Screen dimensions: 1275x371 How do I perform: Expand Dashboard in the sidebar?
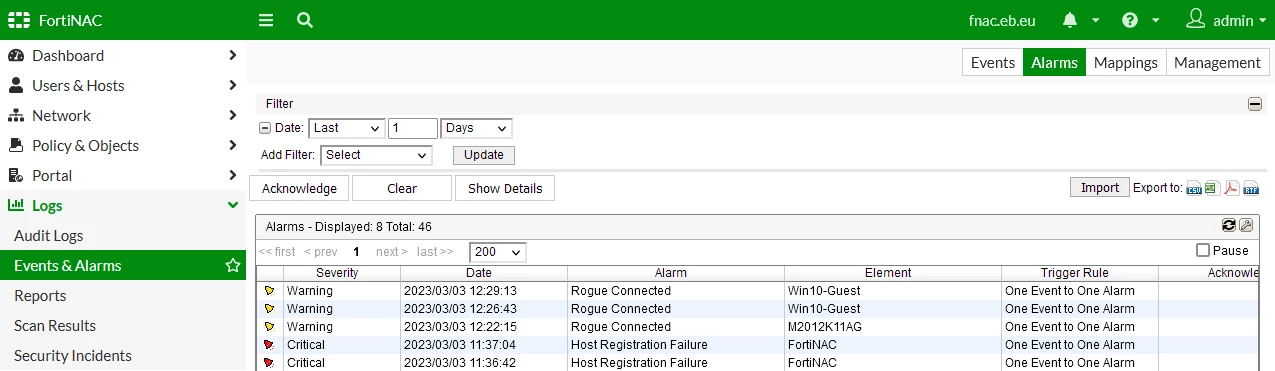(123, 56)
